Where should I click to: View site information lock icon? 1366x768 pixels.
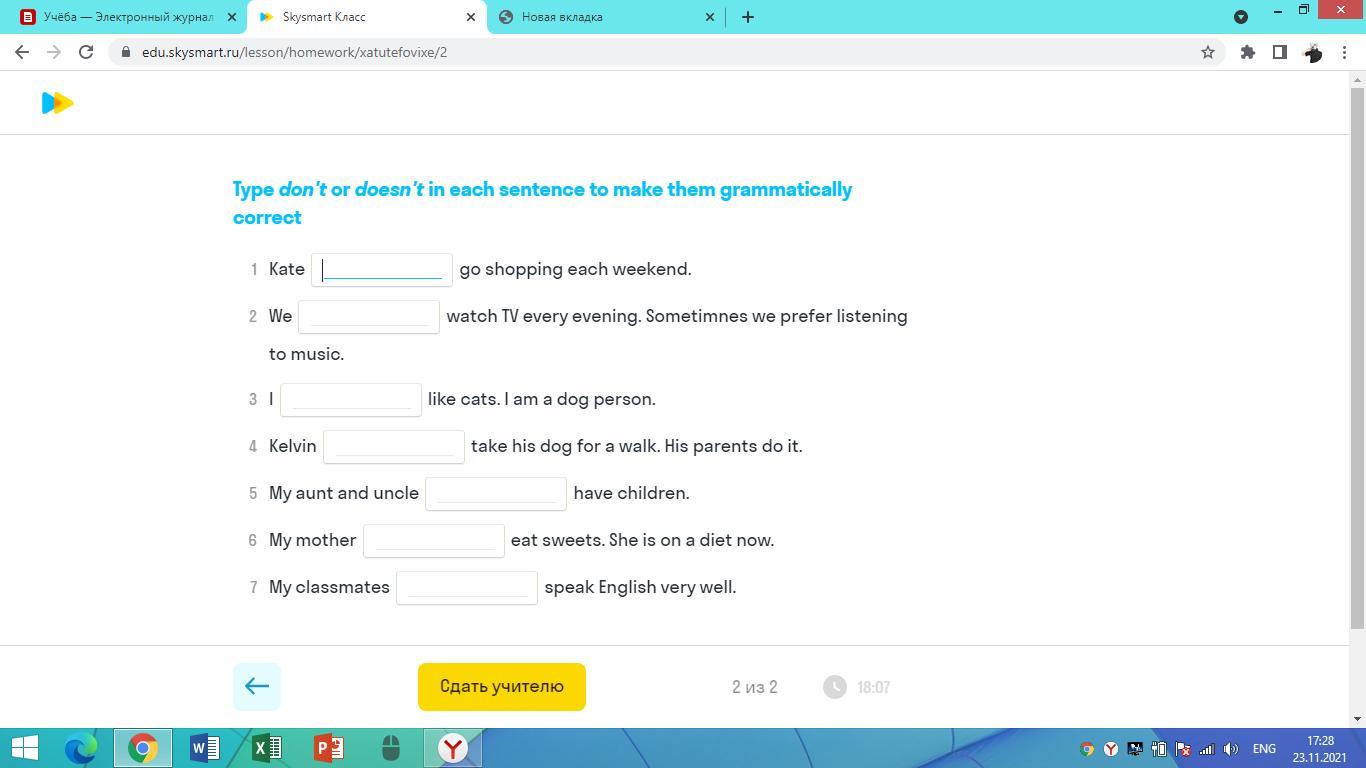(126, 52)
